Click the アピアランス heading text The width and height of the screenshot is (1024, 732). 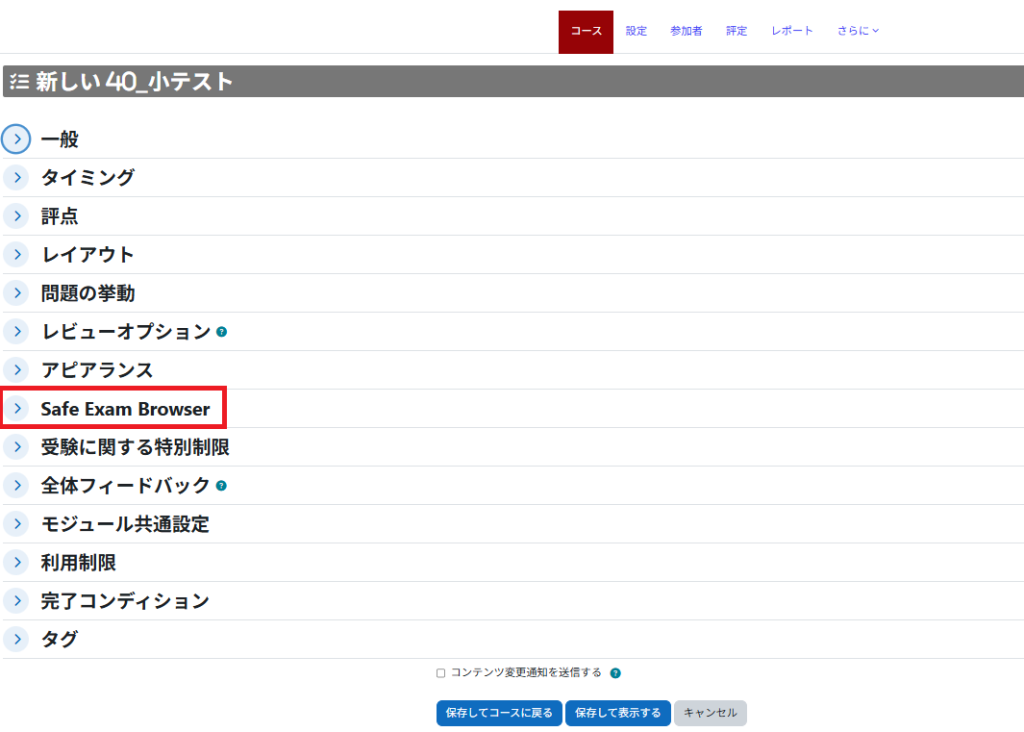[97, 370]
